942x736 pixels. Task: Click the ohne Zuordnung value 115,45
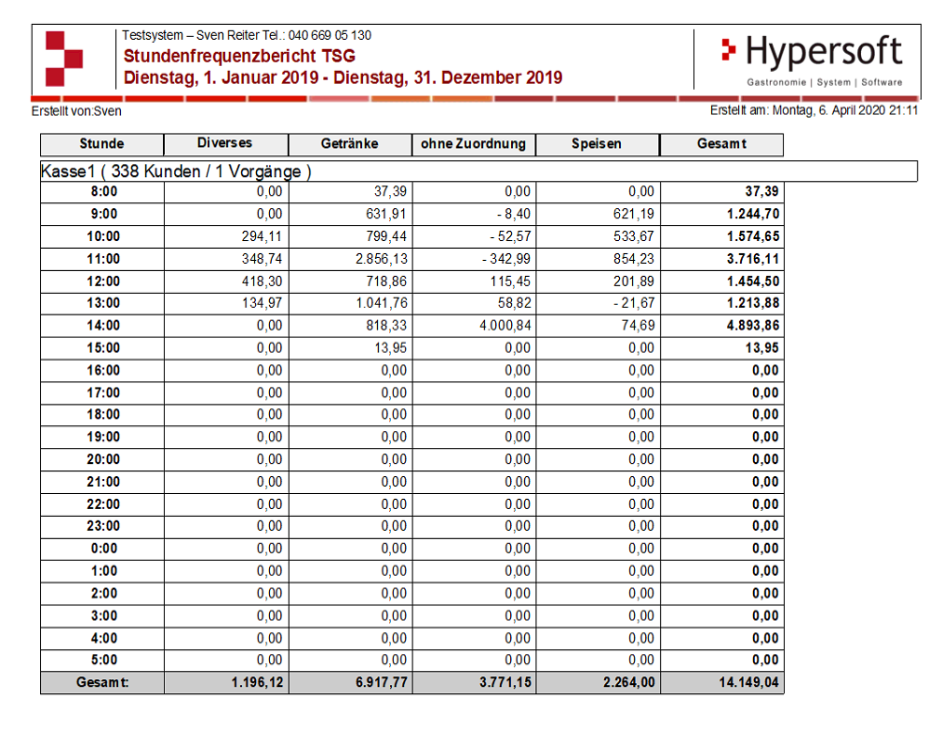pyautogui.click(x=510, y=281)
